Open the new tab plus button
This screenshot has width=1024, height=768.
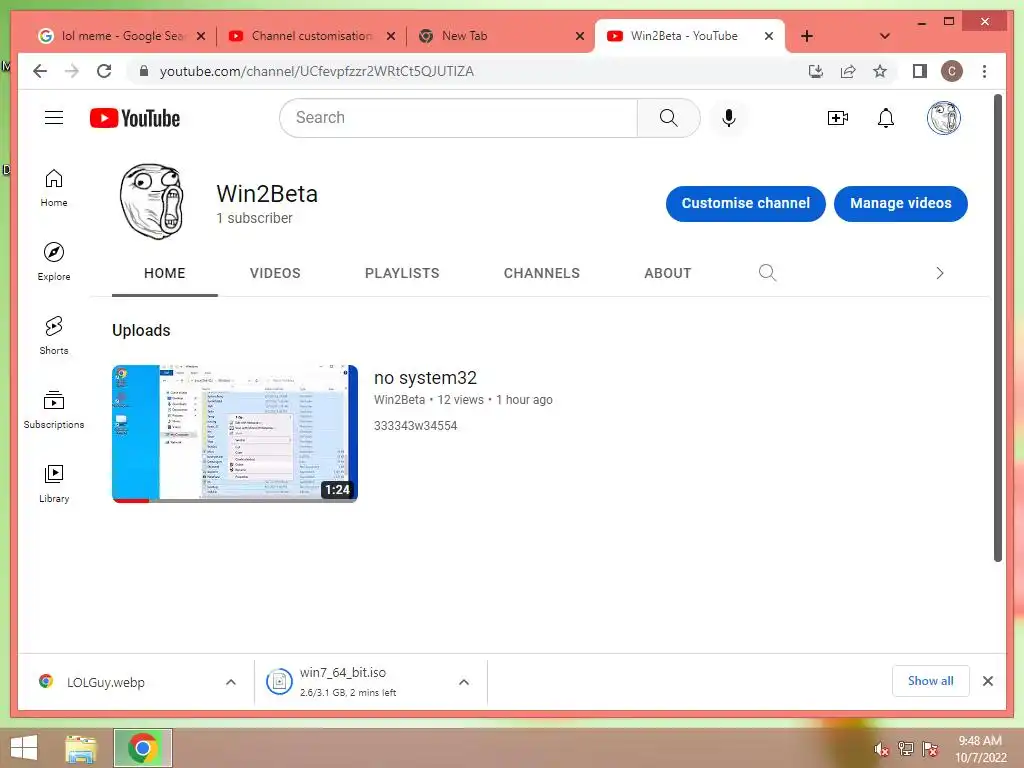tap(807, 36)
